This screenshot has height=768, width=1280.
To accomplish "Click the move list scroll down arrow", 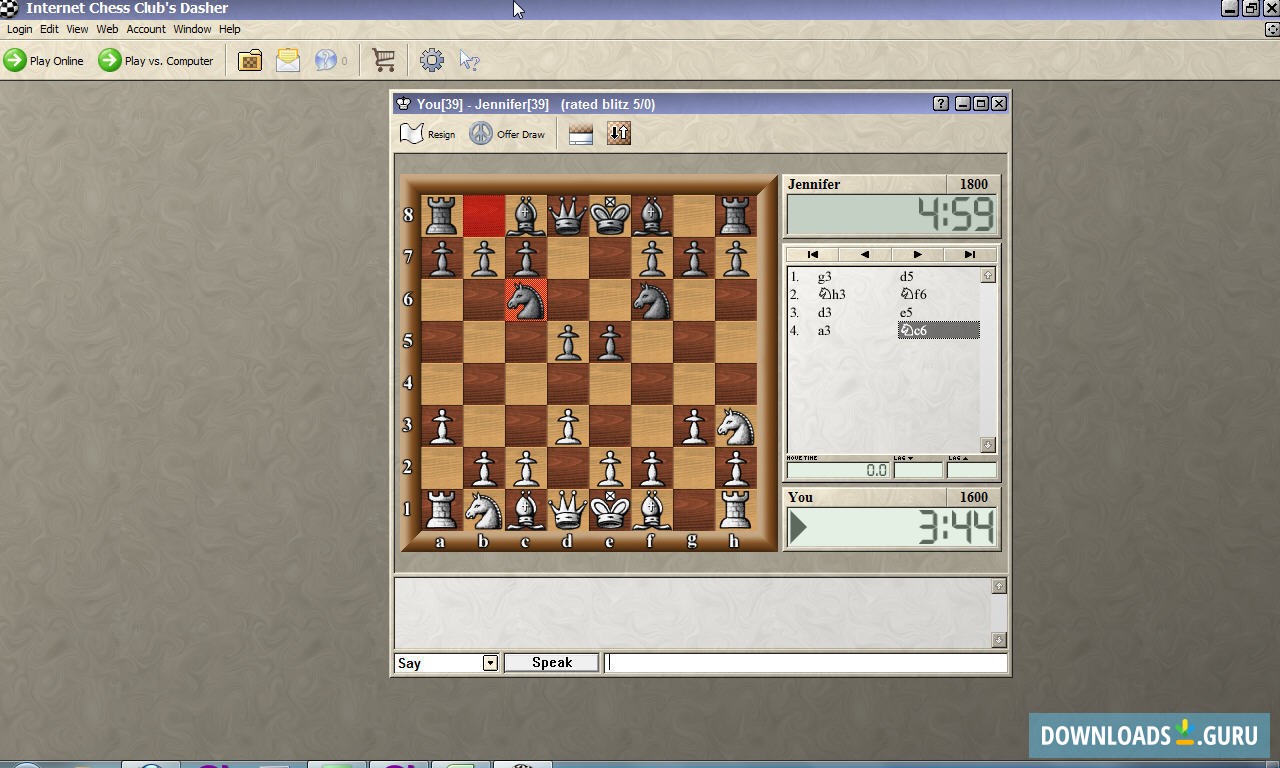I will (x=988, y=445).
